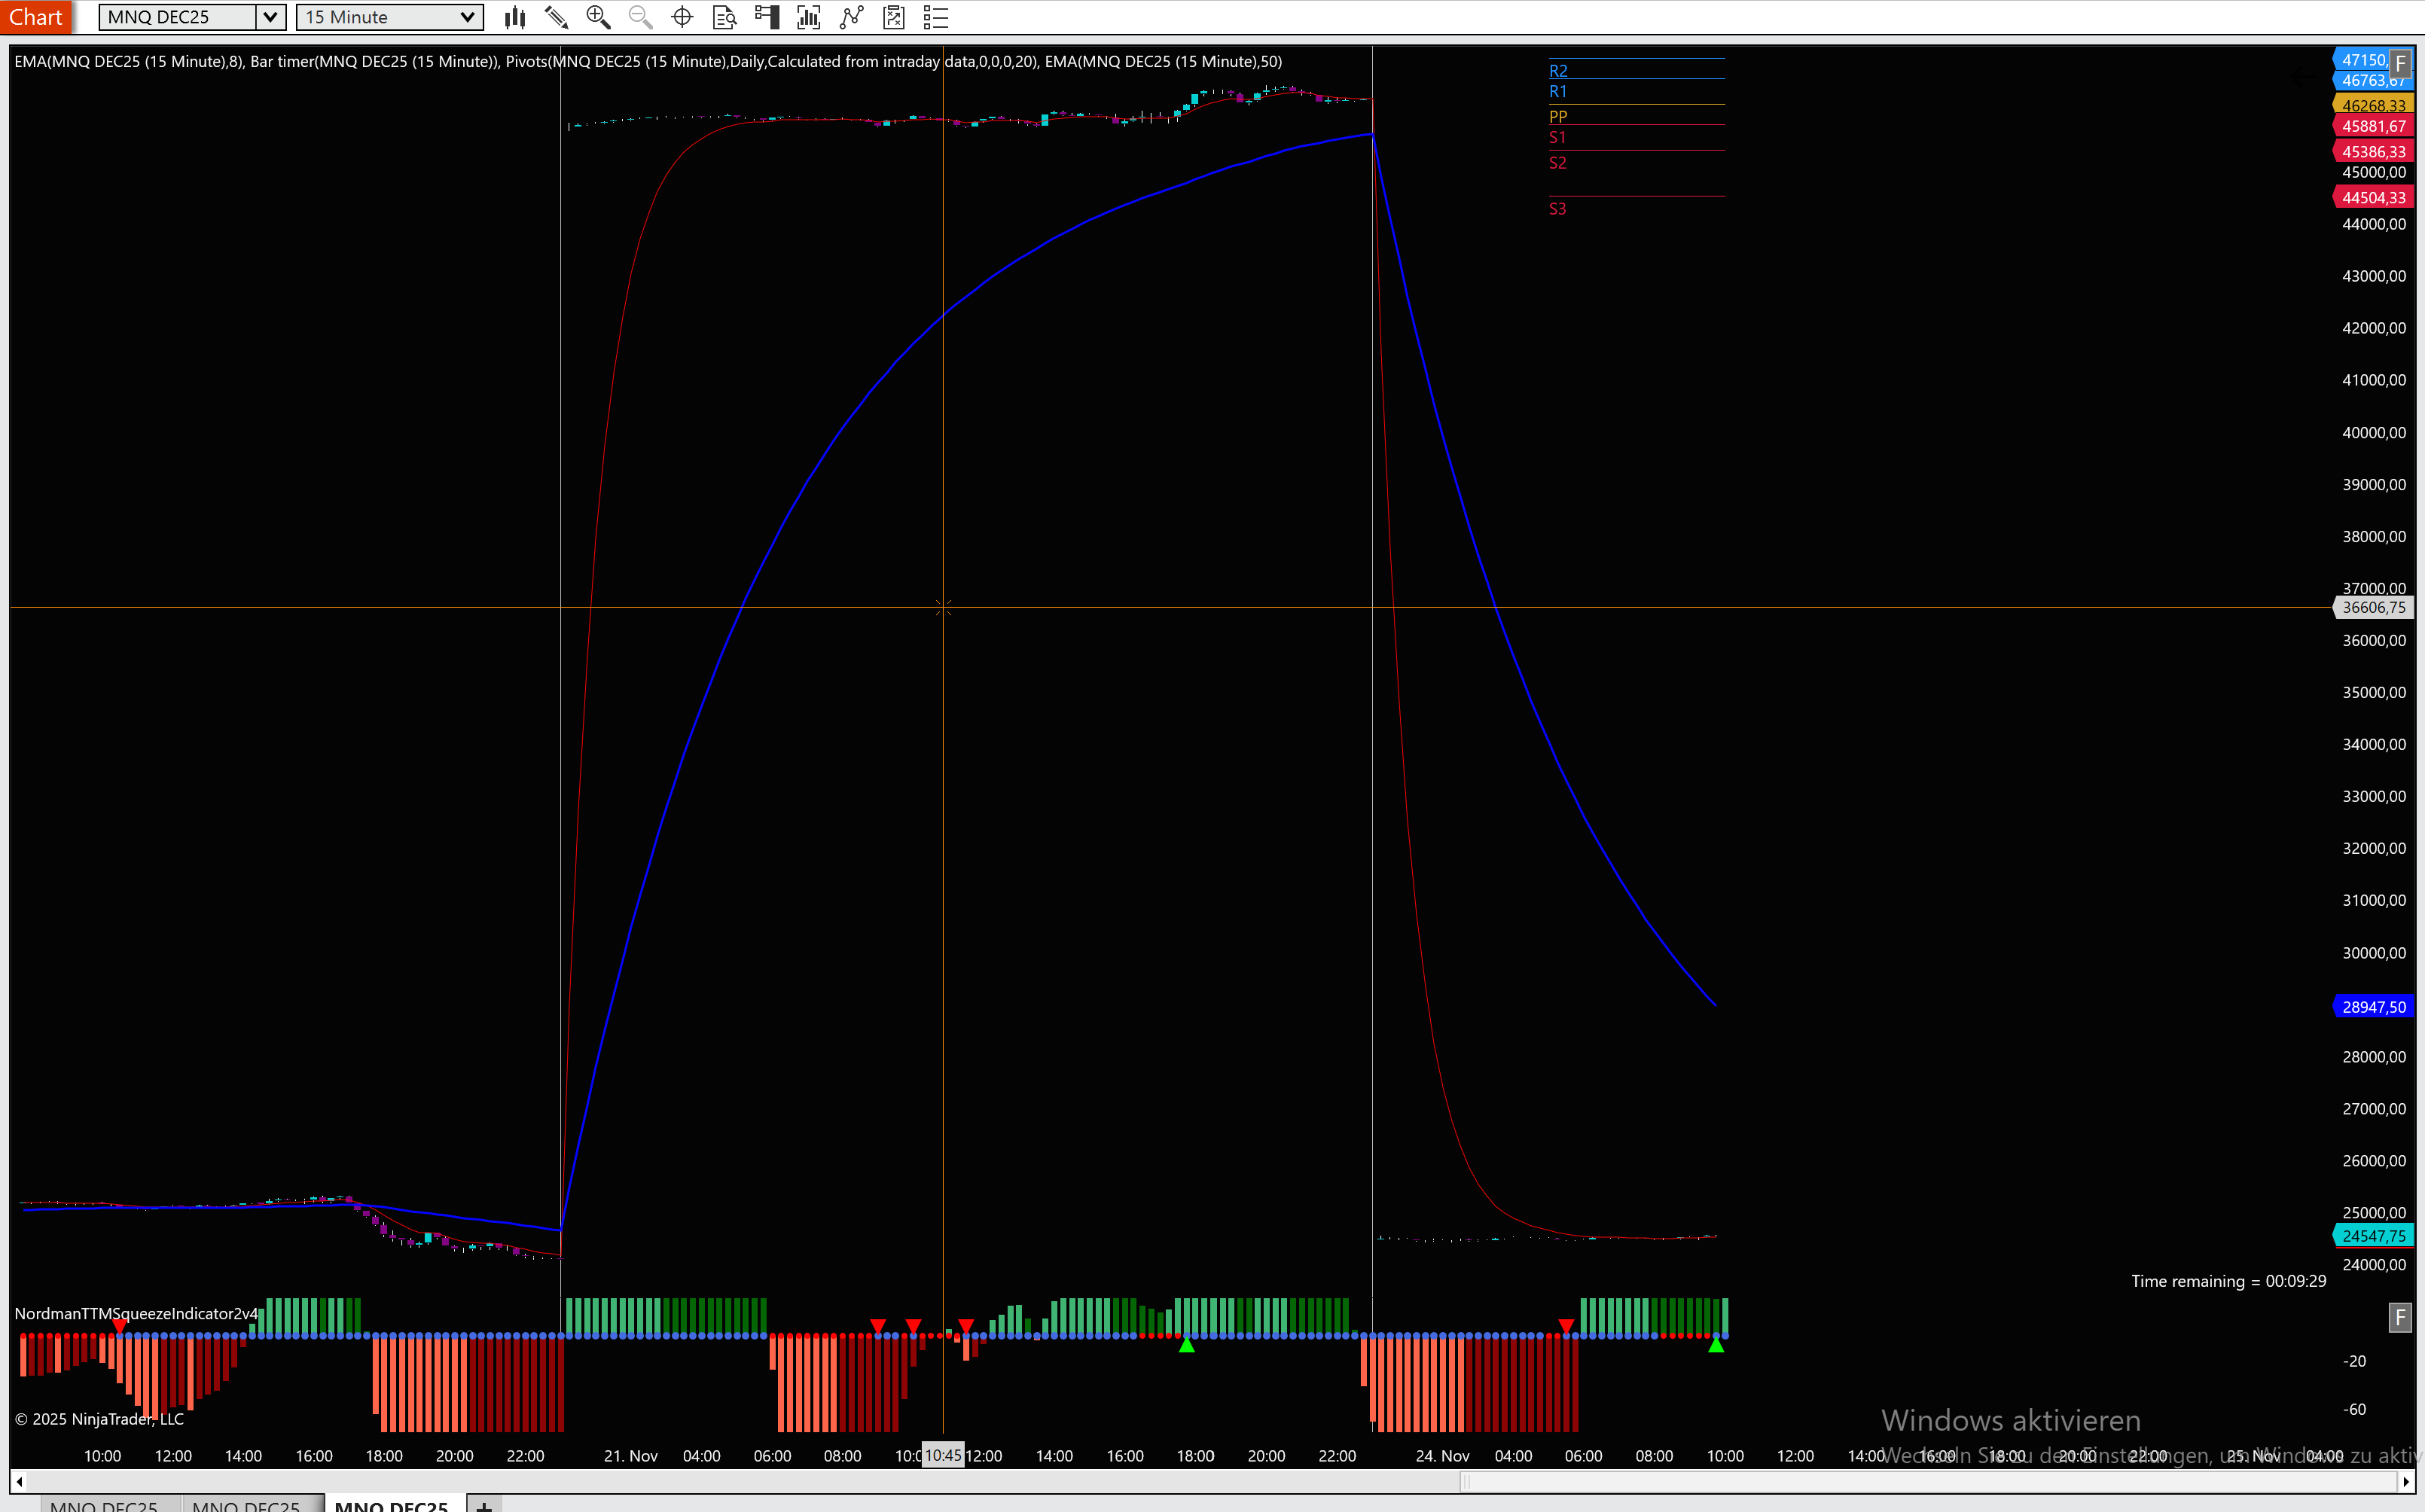Viewport: 2425px width, 1512px height.
Task: Click the F button on price axis
Action: (2400, 63)
